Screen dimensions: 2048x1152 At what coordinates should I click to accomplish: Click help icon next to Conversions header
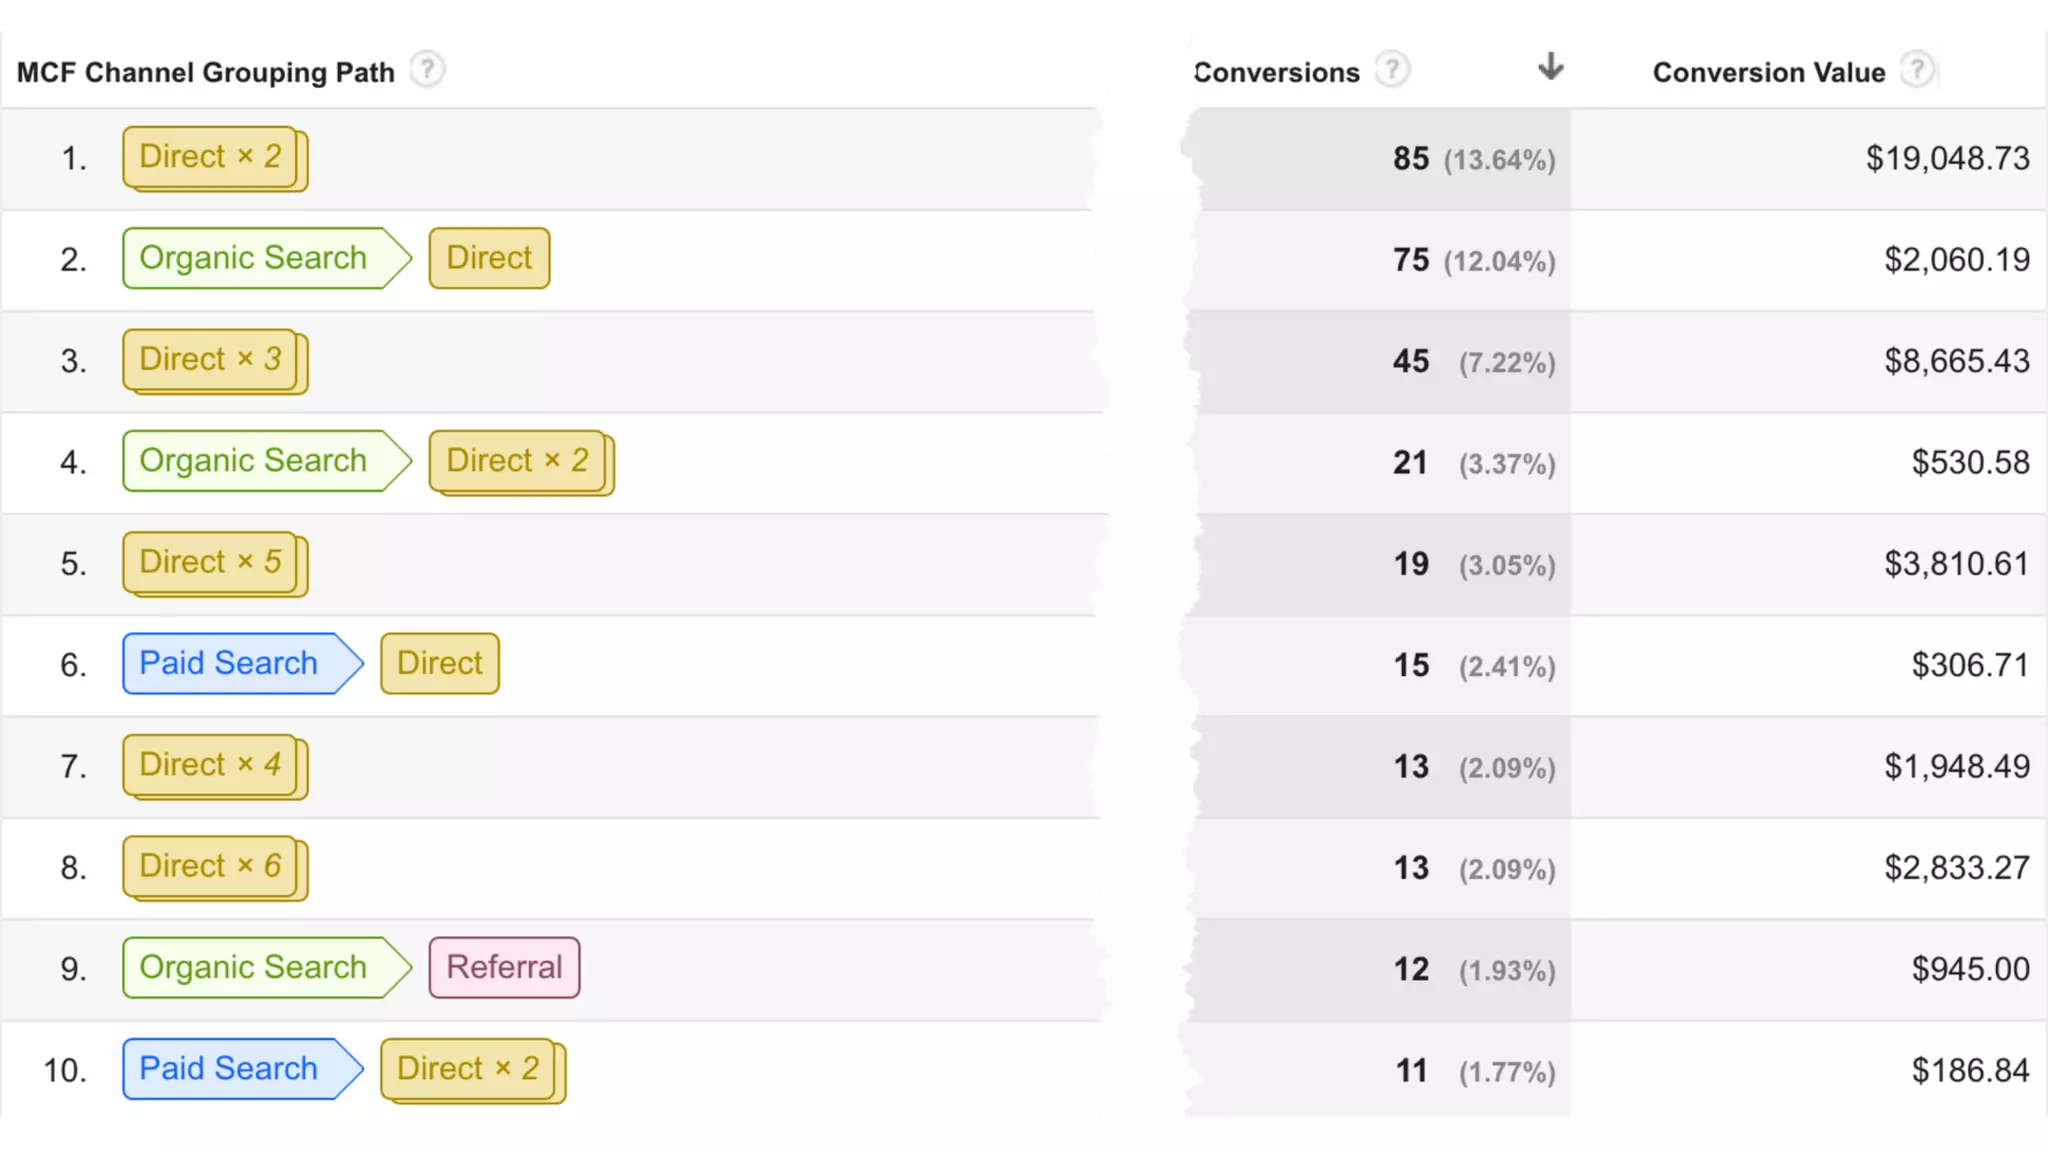tap(1392, 70)
